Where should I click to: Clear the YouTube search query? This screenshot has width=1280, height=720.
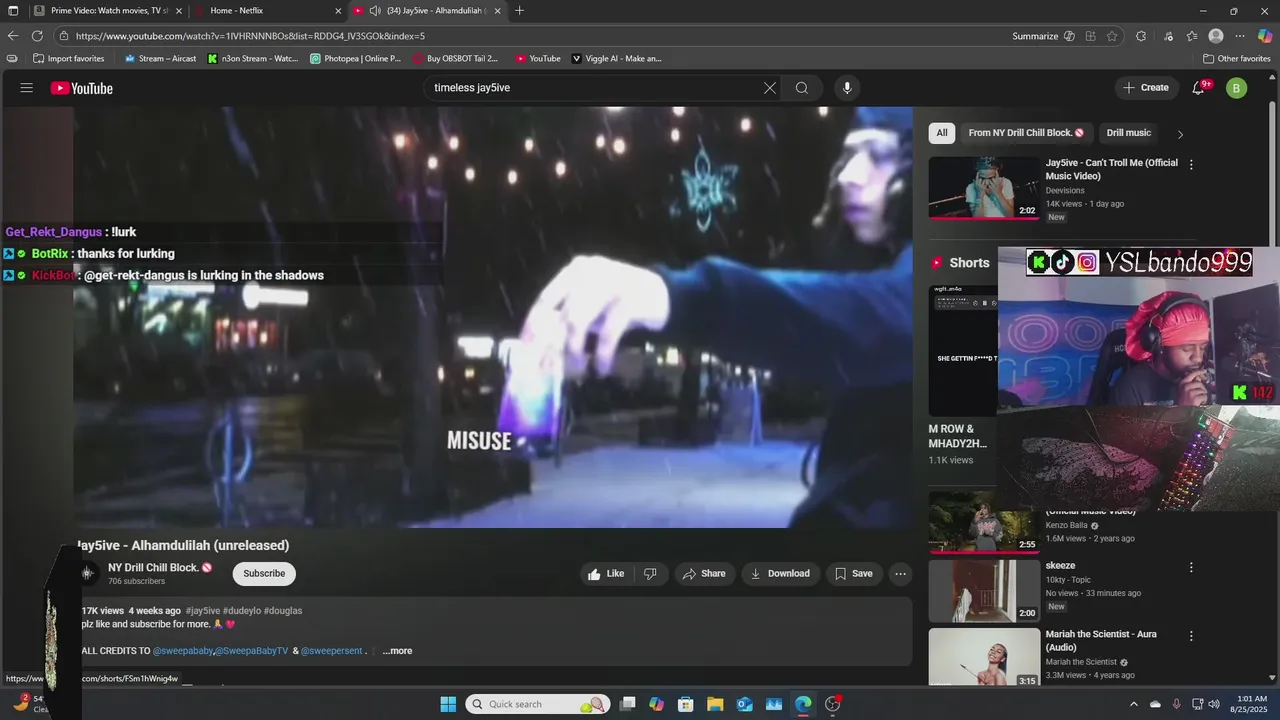(770, 88)
